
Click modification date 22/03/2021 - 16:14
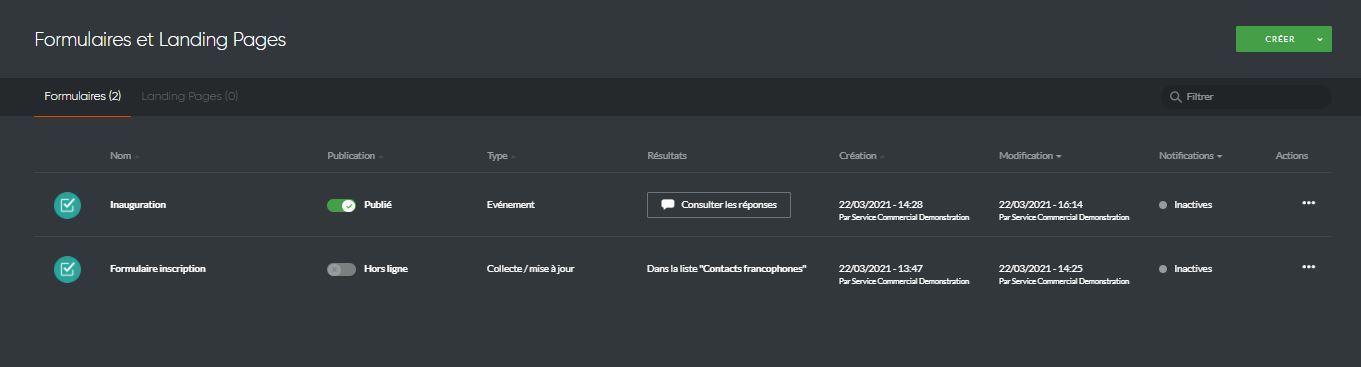tap(1041, 204)
